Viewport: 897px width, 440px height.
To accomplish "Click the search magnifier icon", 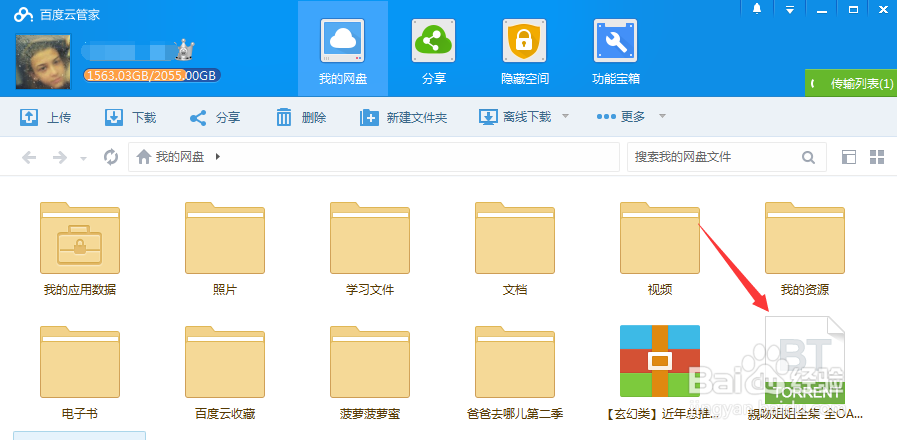I will tap(808, 157).
